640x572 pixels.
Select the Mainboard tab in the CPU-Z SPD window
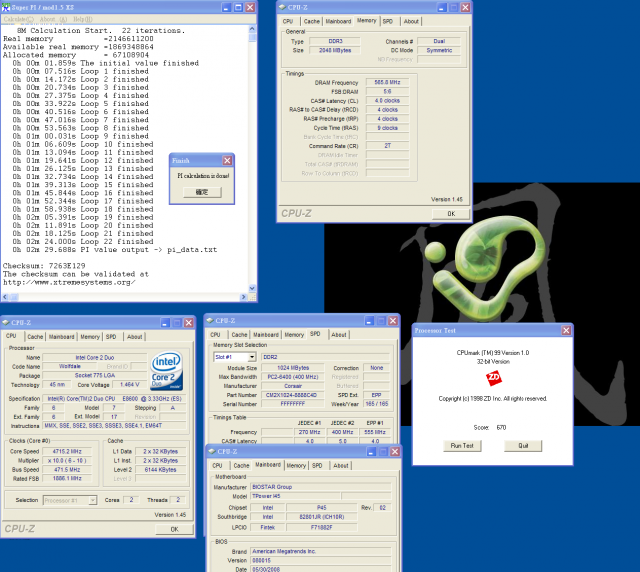tap(266, 335)
